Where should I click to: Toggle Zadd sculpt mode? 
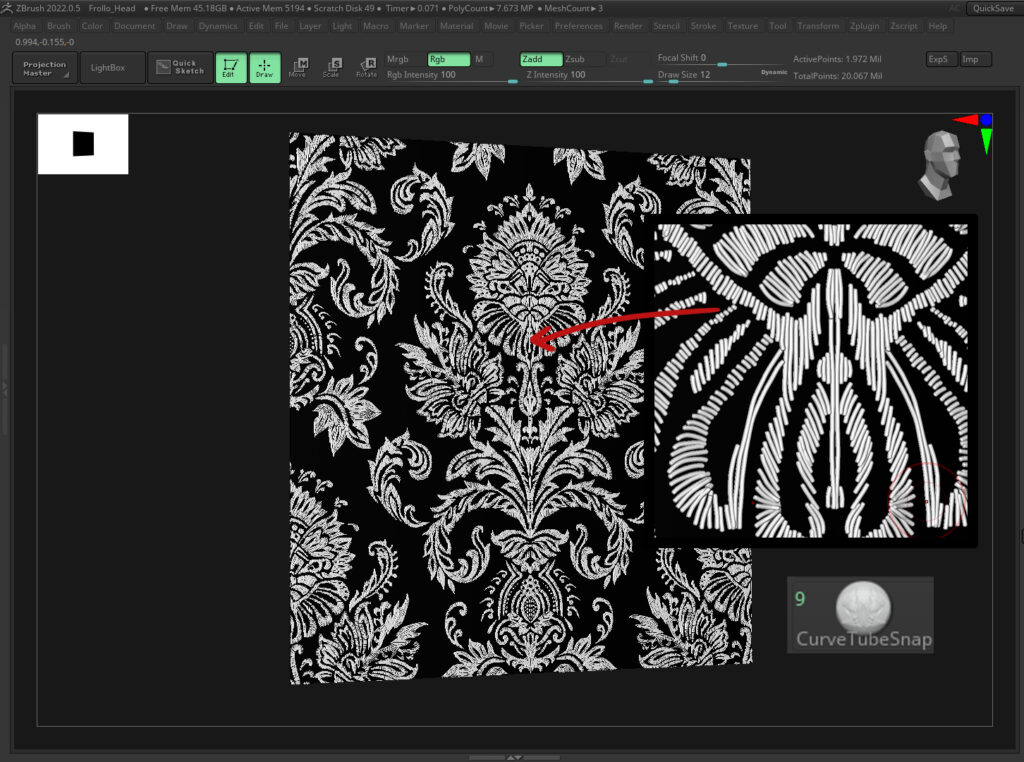tap(540, 59)
